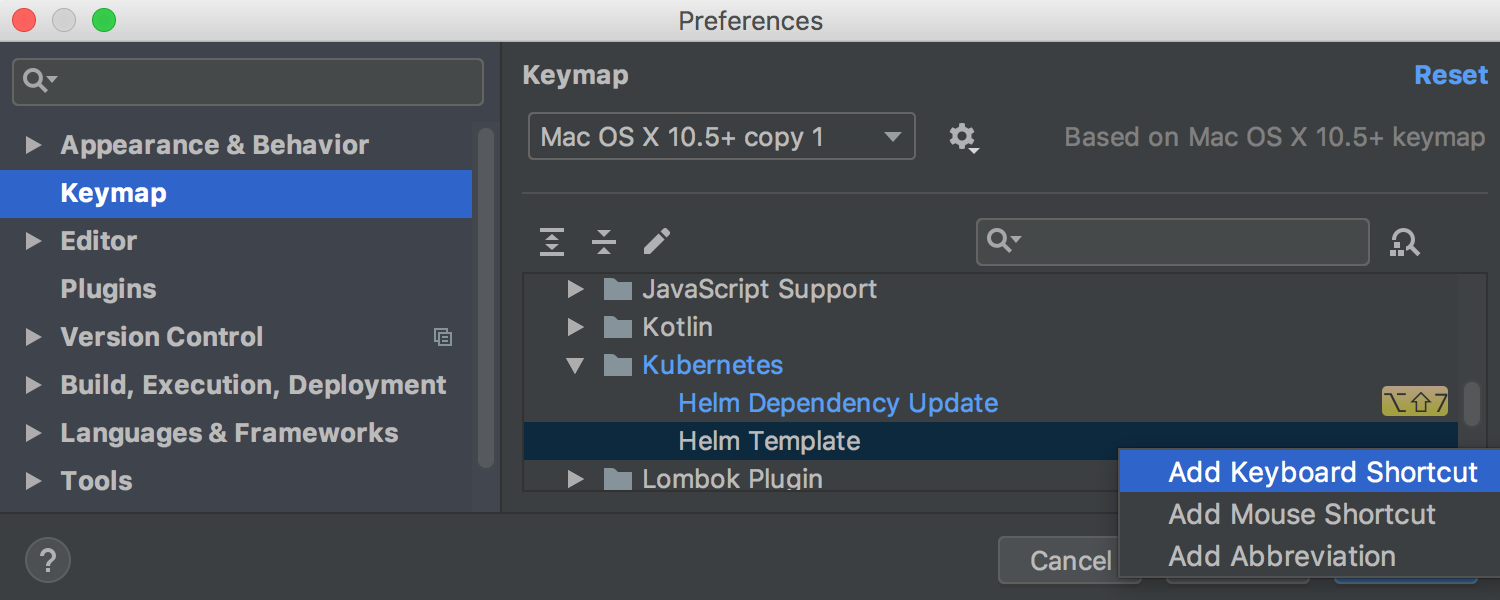Click the keymap tree scrollbar thumb
The height and width of the screenshot is (600, 1500).
1471,403
